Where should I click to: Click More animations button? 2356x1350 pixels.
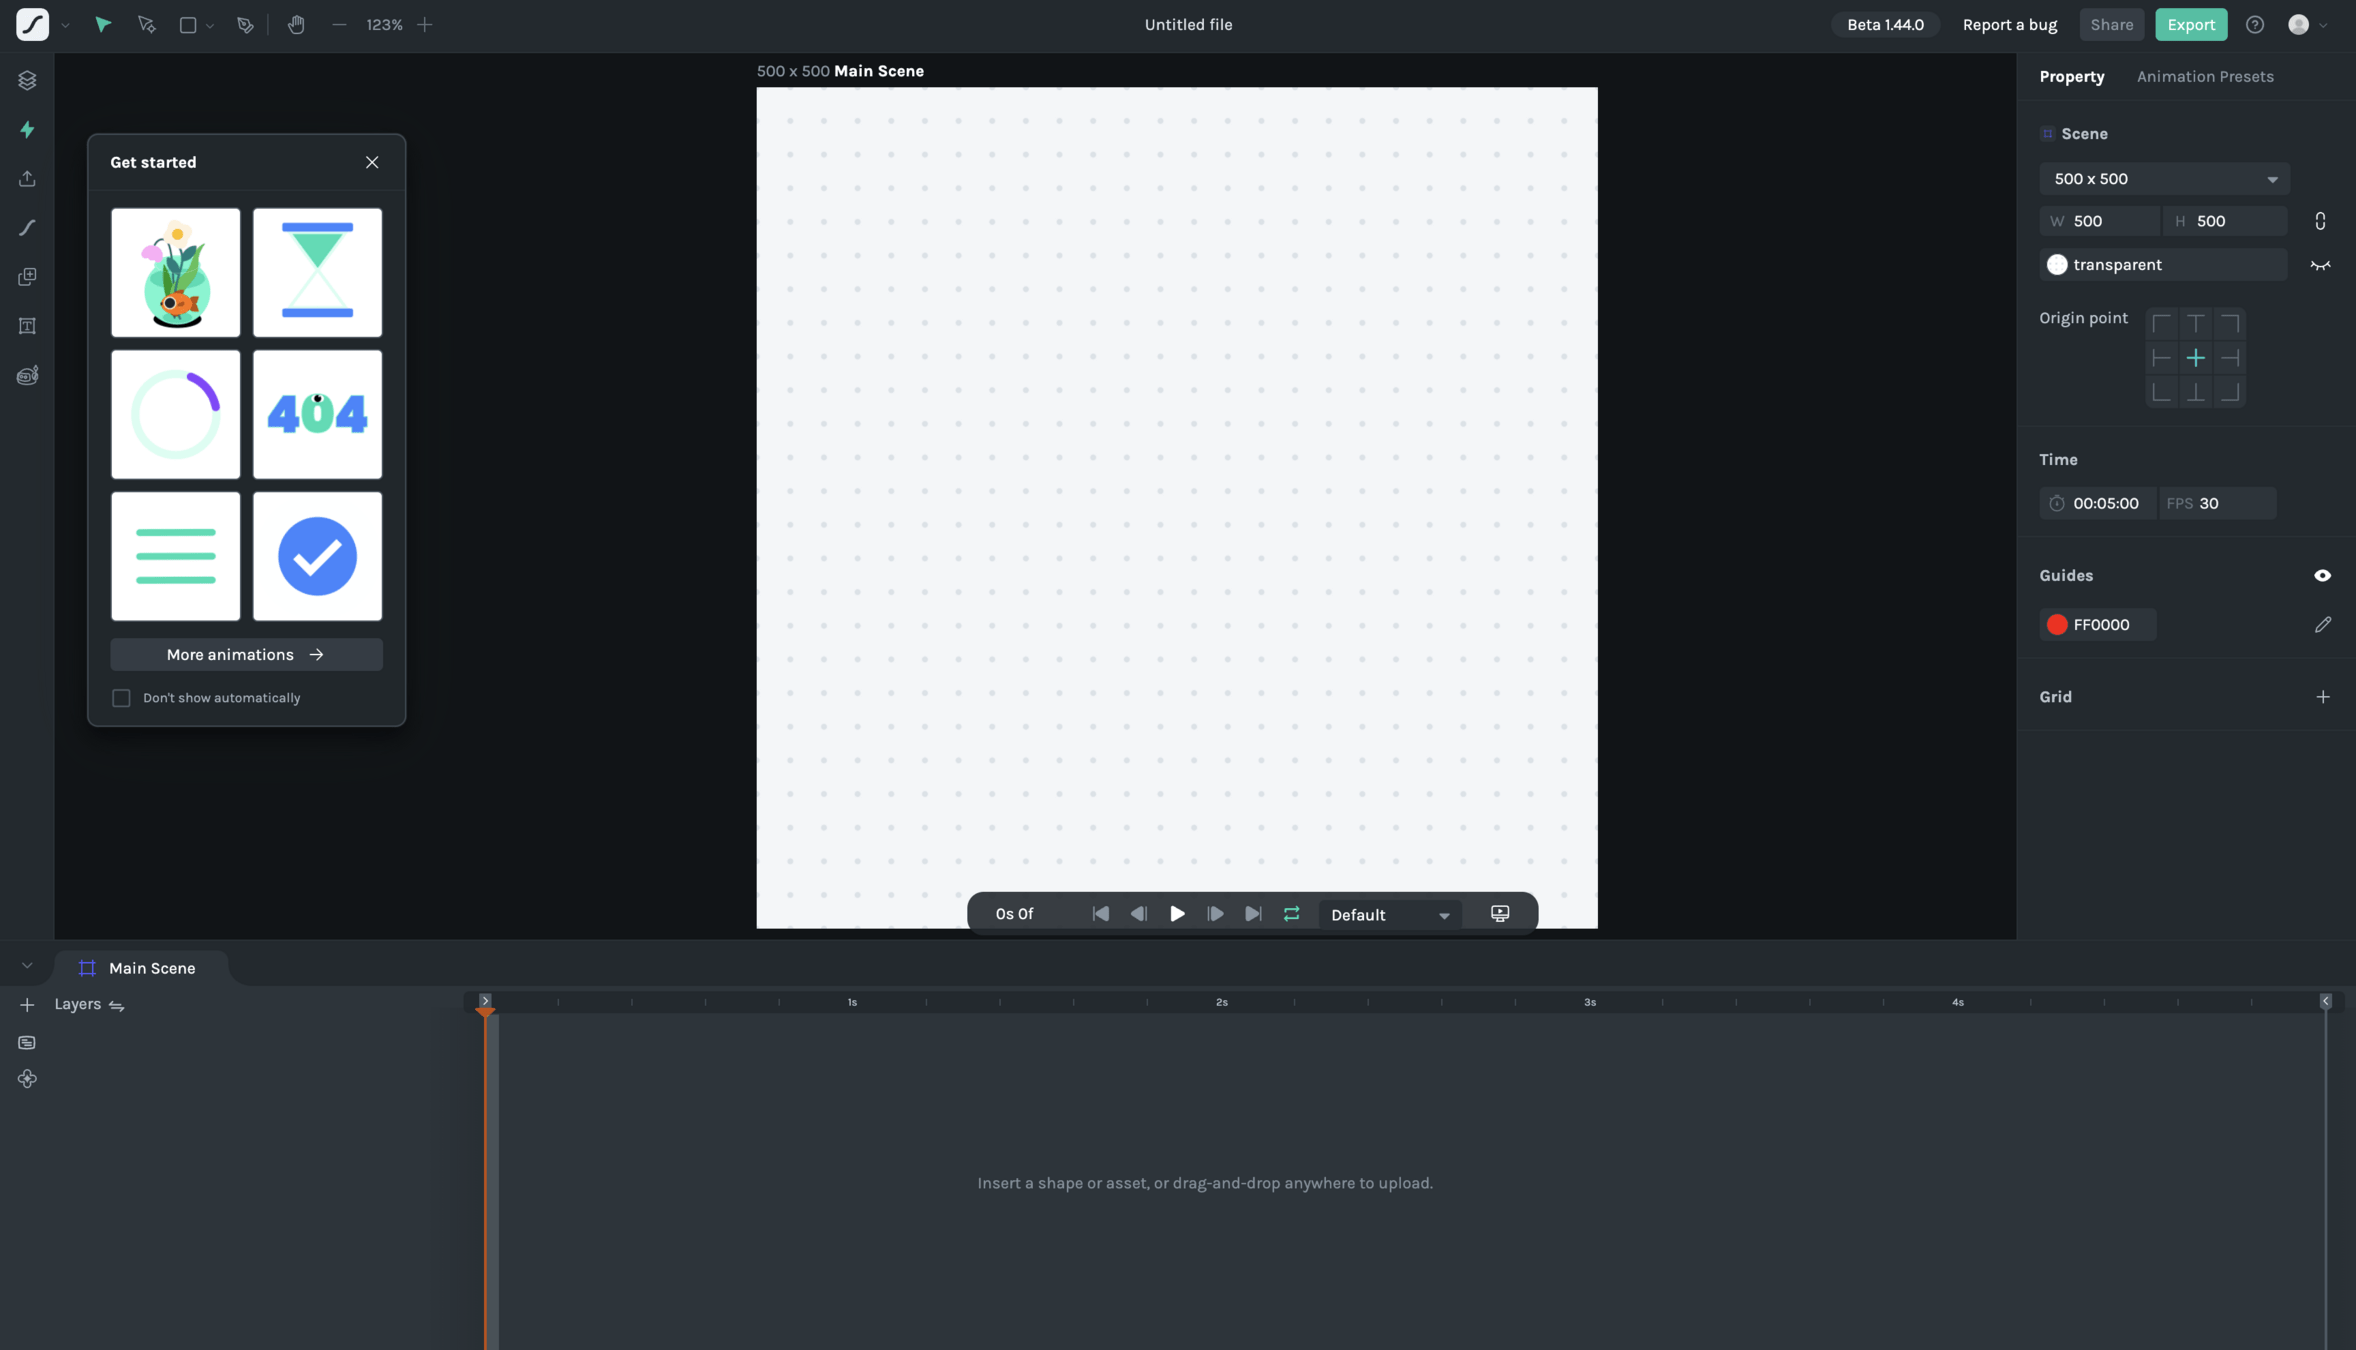click(246, 655)
